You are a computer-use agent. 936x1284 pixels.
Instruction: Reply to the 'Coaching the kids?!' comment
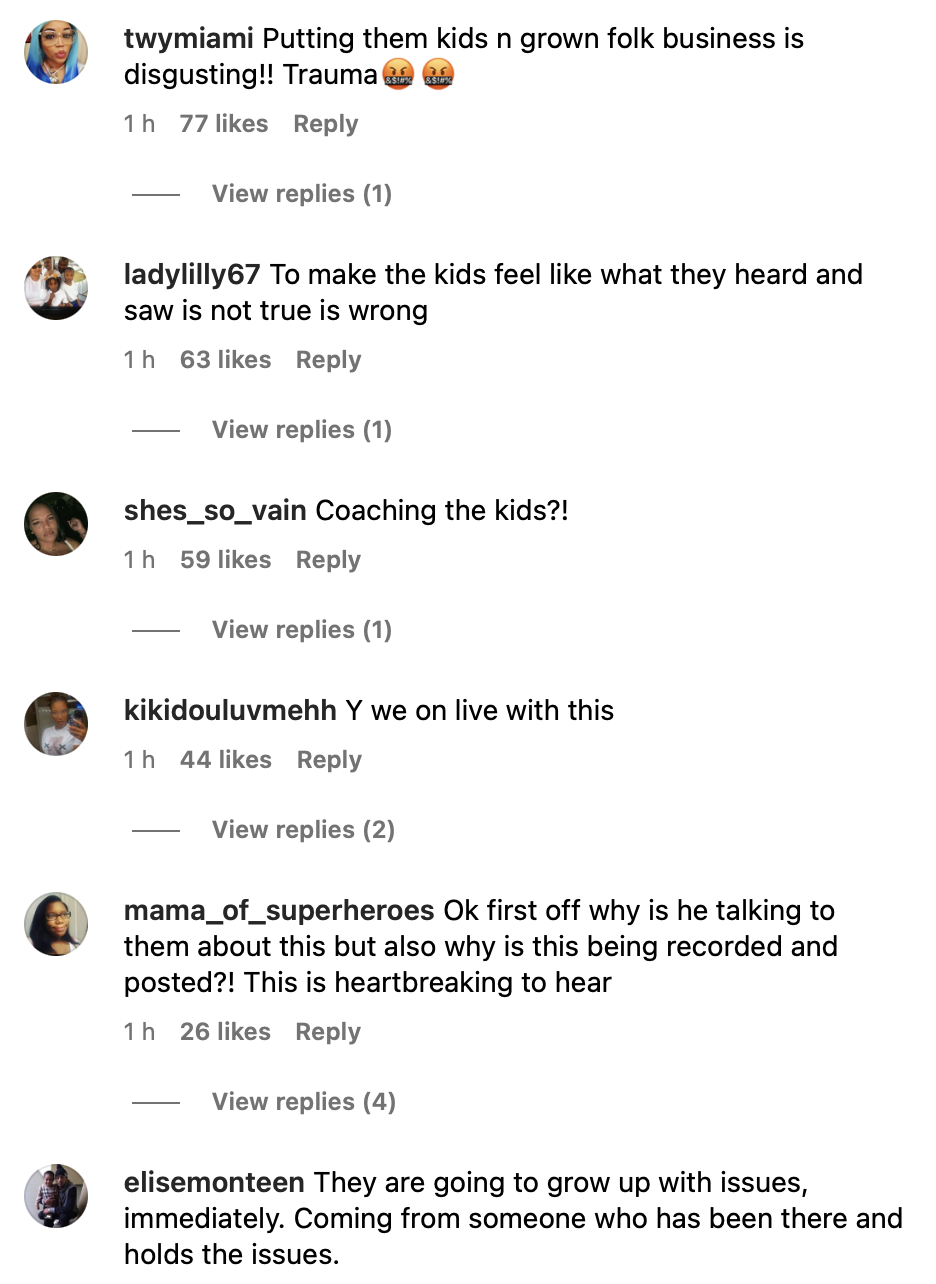[328, 560]
